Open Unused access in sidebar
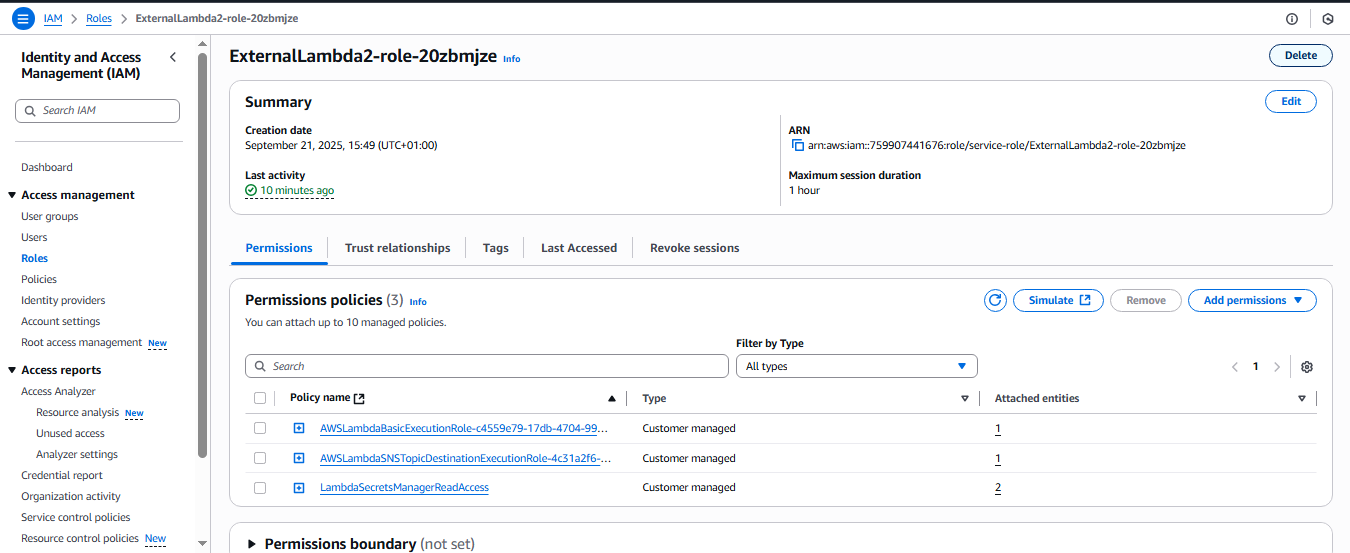The width and height of the screenshot is (1350, 553). tap(70, 433)
